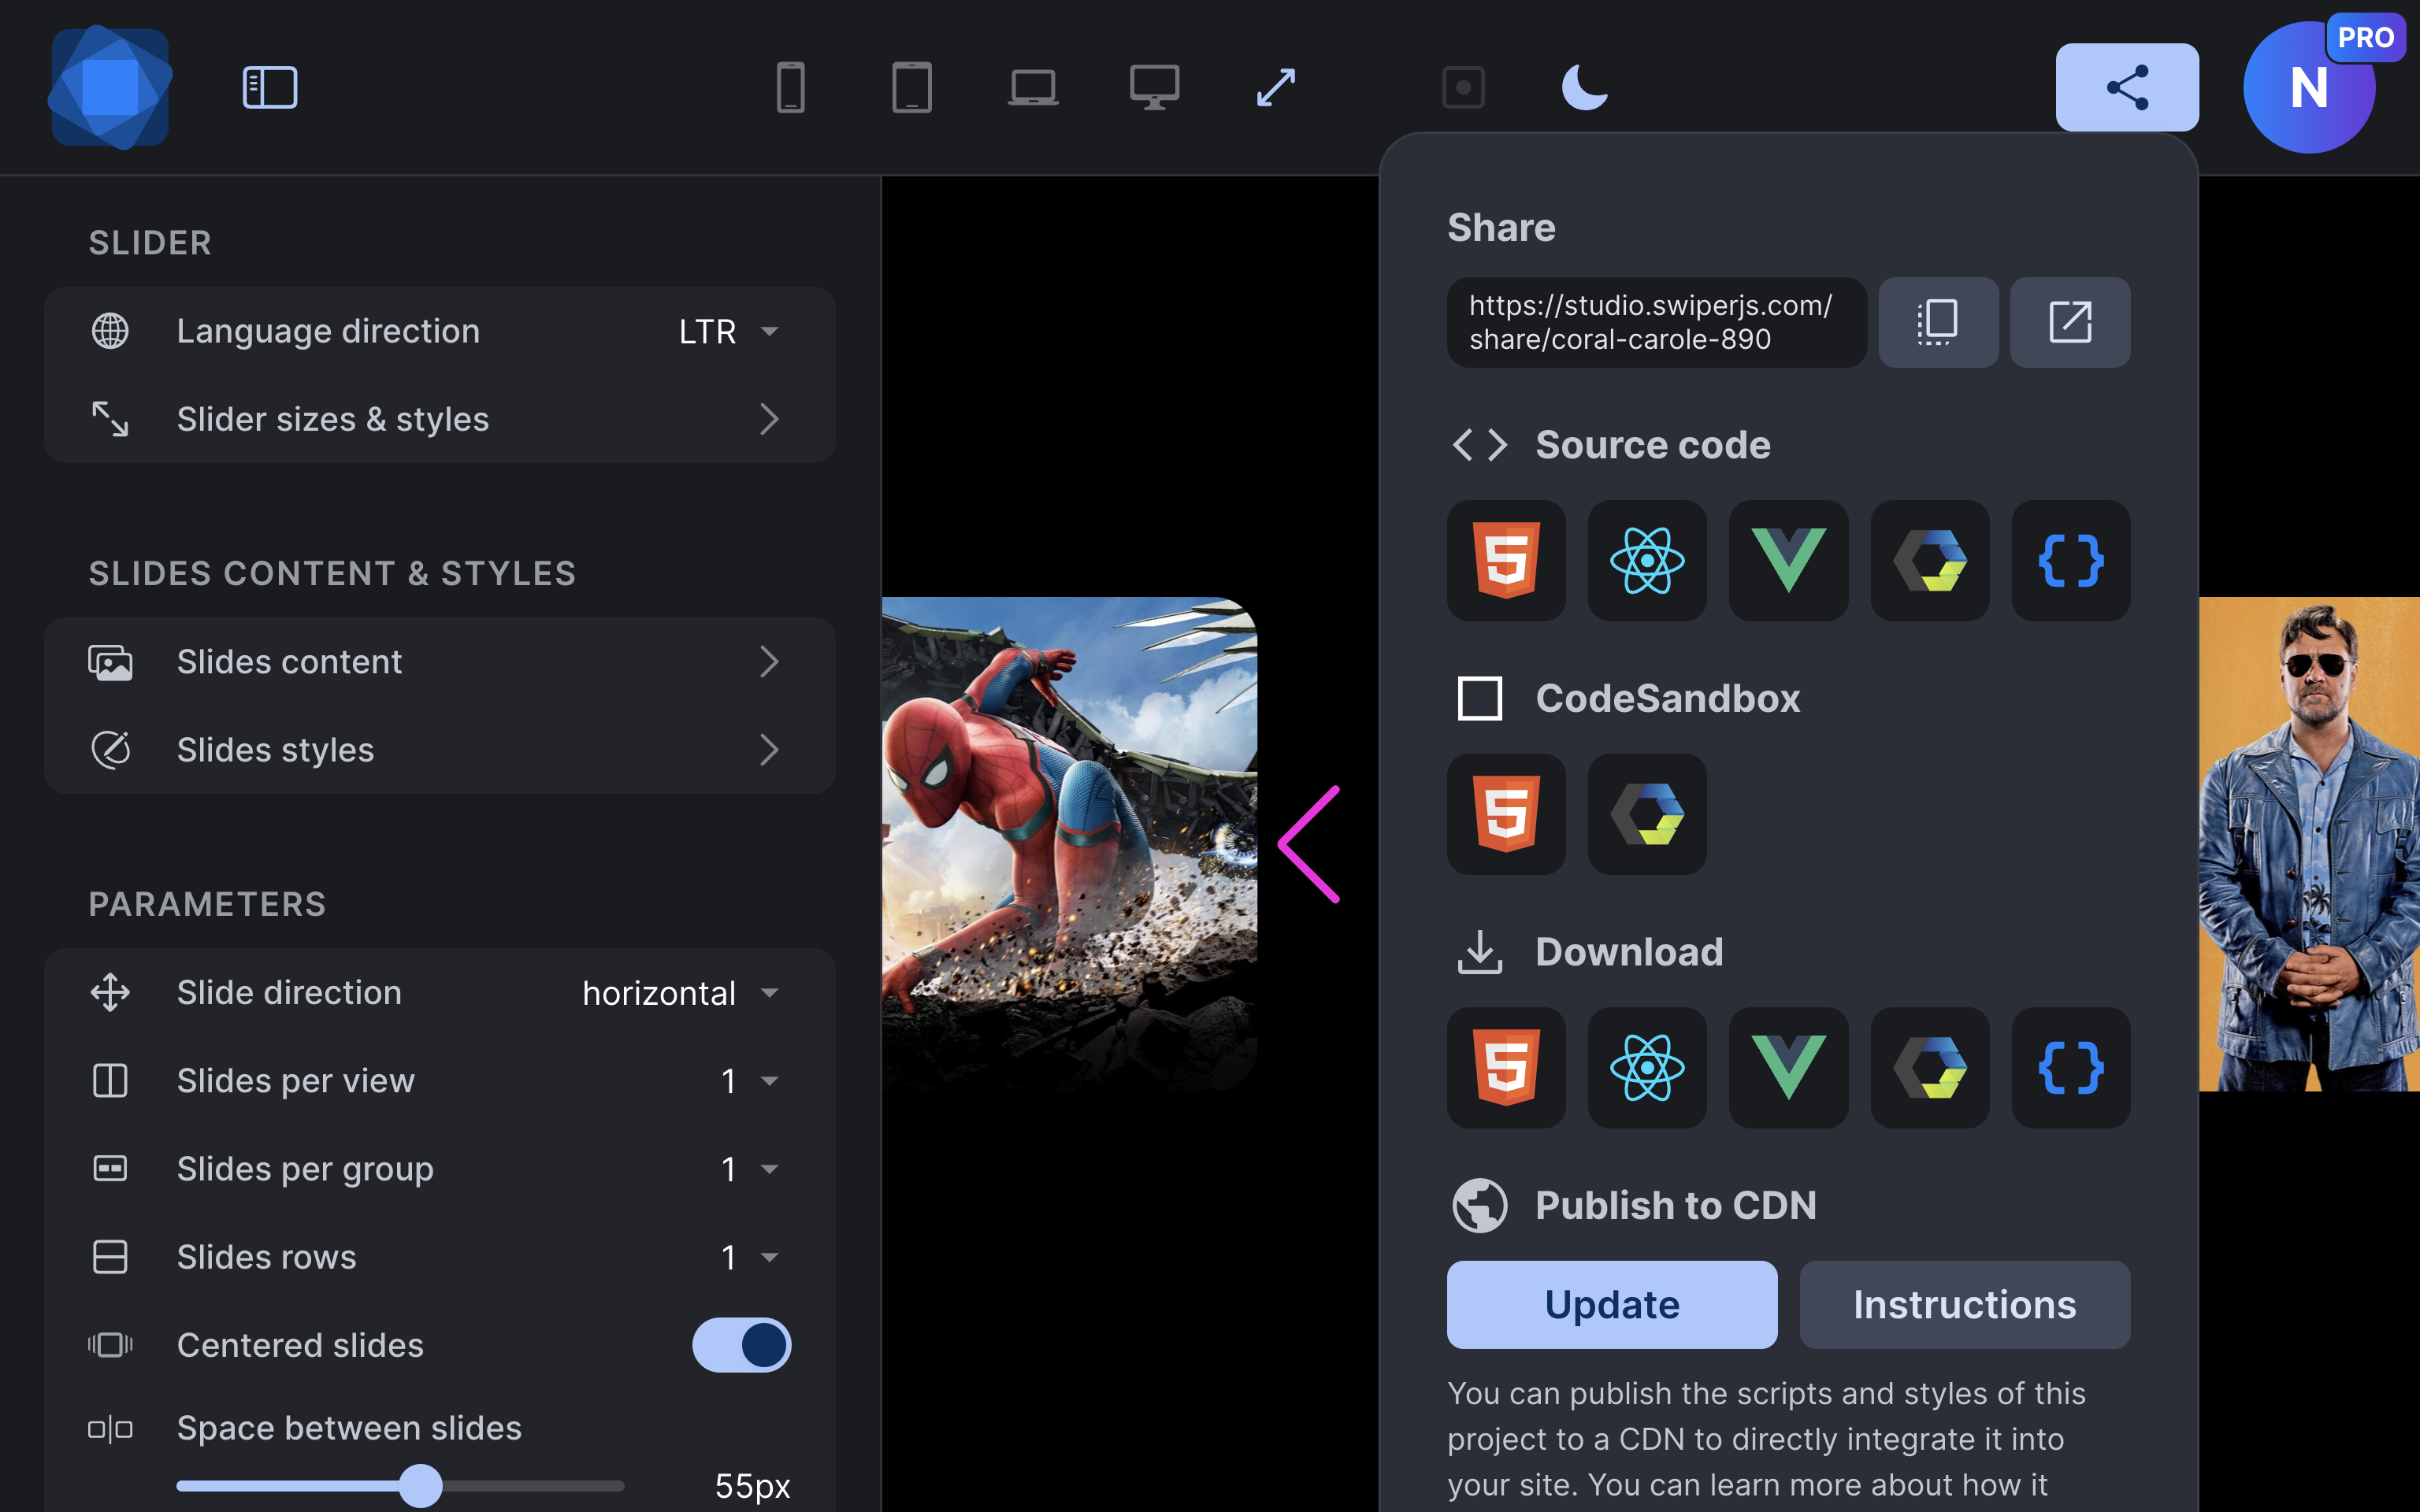Expand Slides styles section
This screenshot has width=2420, height=1512.
click(x=440, y=750)
